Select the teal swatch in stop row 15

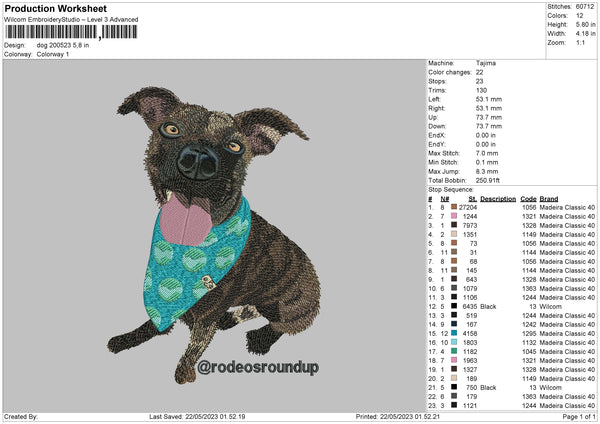coord(454,333)
